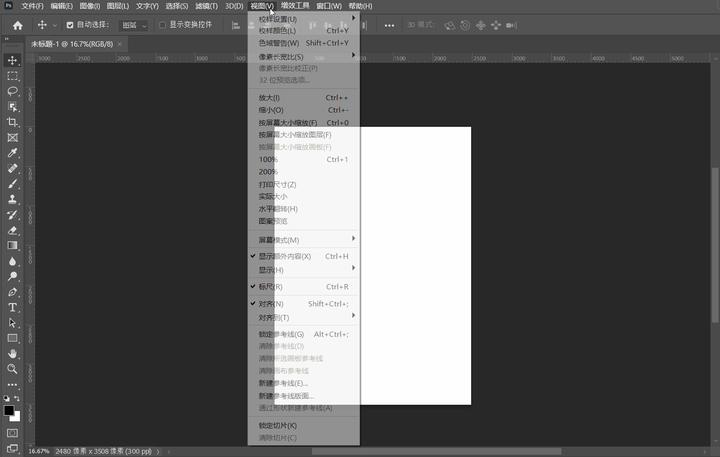Screen dimensions: 720x457
Task: Select the Lasso tool
Action: tap(12, 91)
